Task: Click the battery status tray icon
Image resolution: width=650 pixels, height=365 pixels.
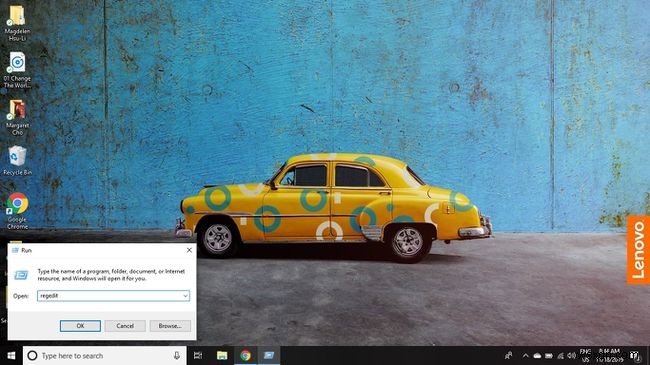Action: (549, 356)
